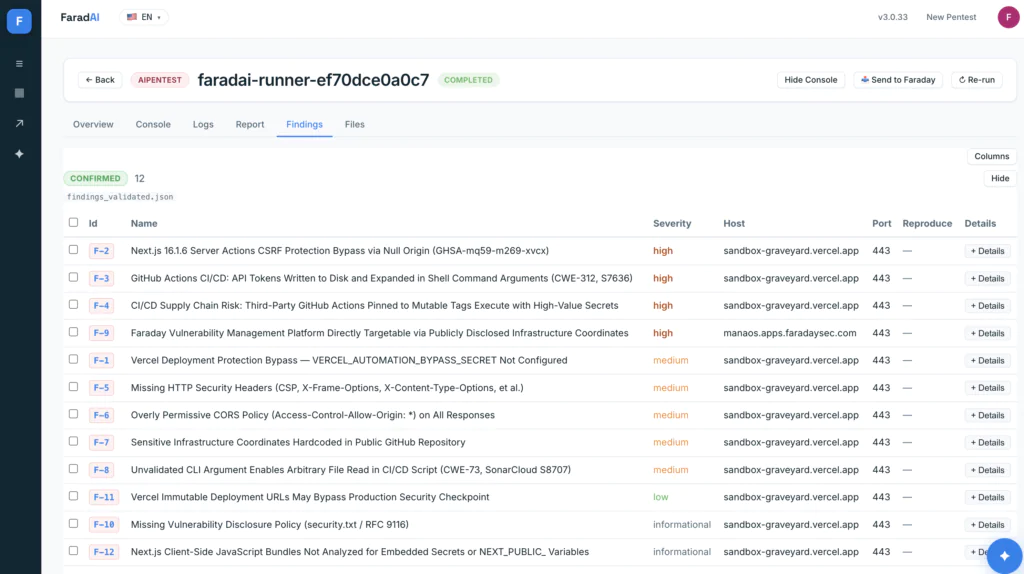The image size is (1024, 574).
Task: Click the Hide button for confirmed findings
Action: coord(999,178)
